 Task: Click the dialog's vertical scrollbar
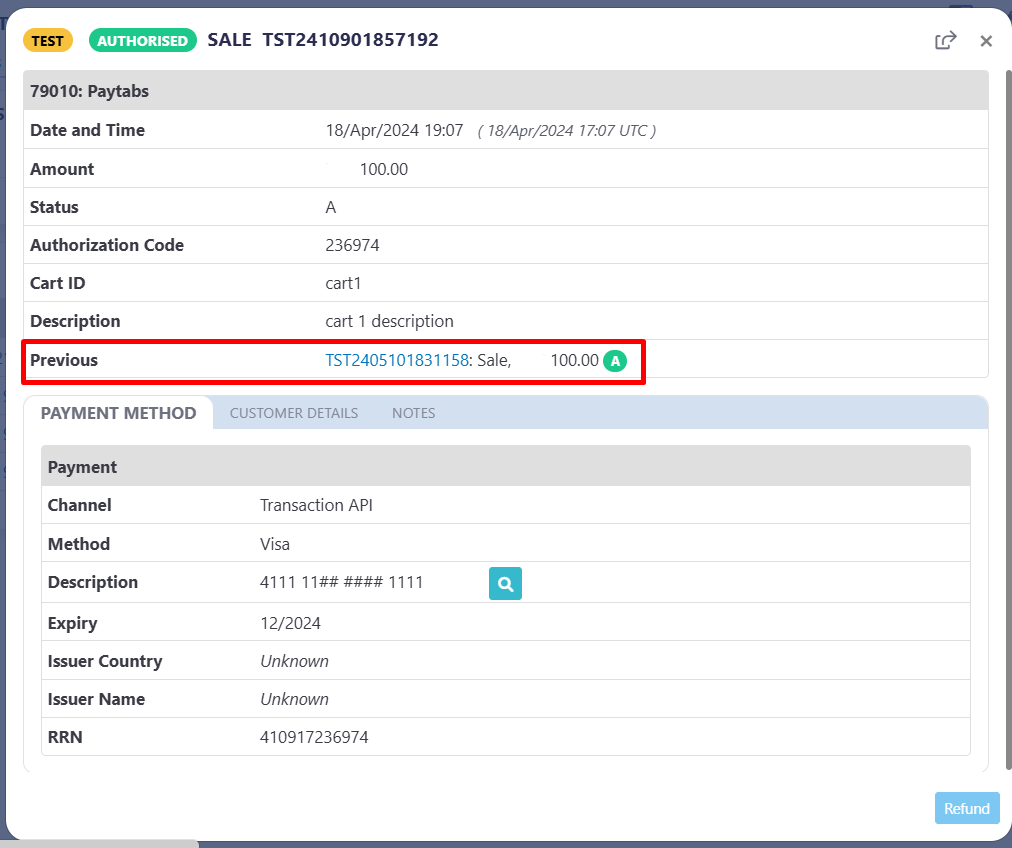tap(1009, 419)
